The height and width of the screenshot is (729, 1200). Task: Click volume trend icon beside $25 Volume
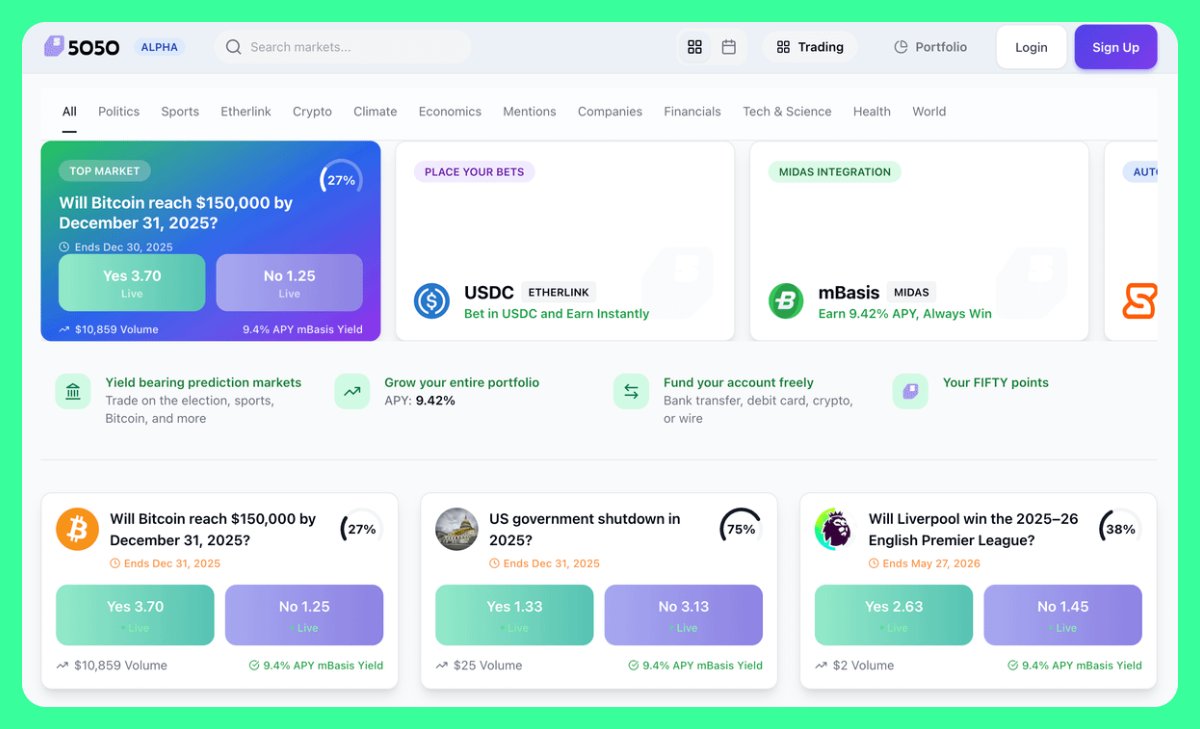point(442,665)
